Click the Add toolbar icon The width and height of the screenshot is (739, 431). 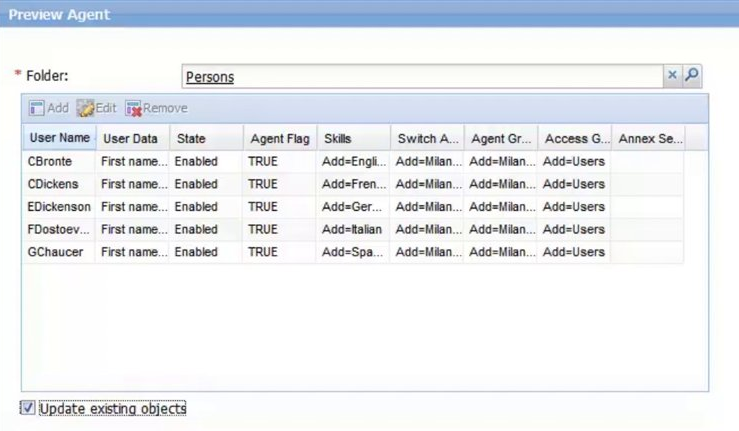(37, 108)
